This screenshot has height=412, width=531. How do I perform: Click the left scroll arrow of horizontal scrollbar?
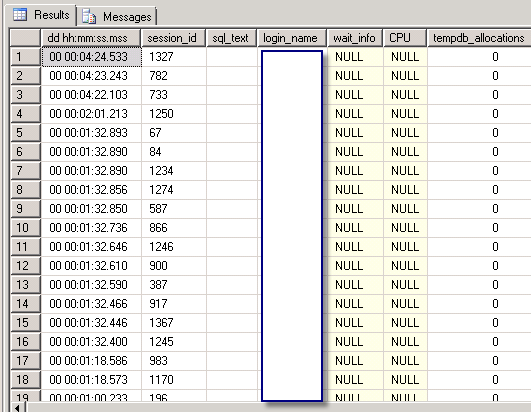click(x=18, y=408)
